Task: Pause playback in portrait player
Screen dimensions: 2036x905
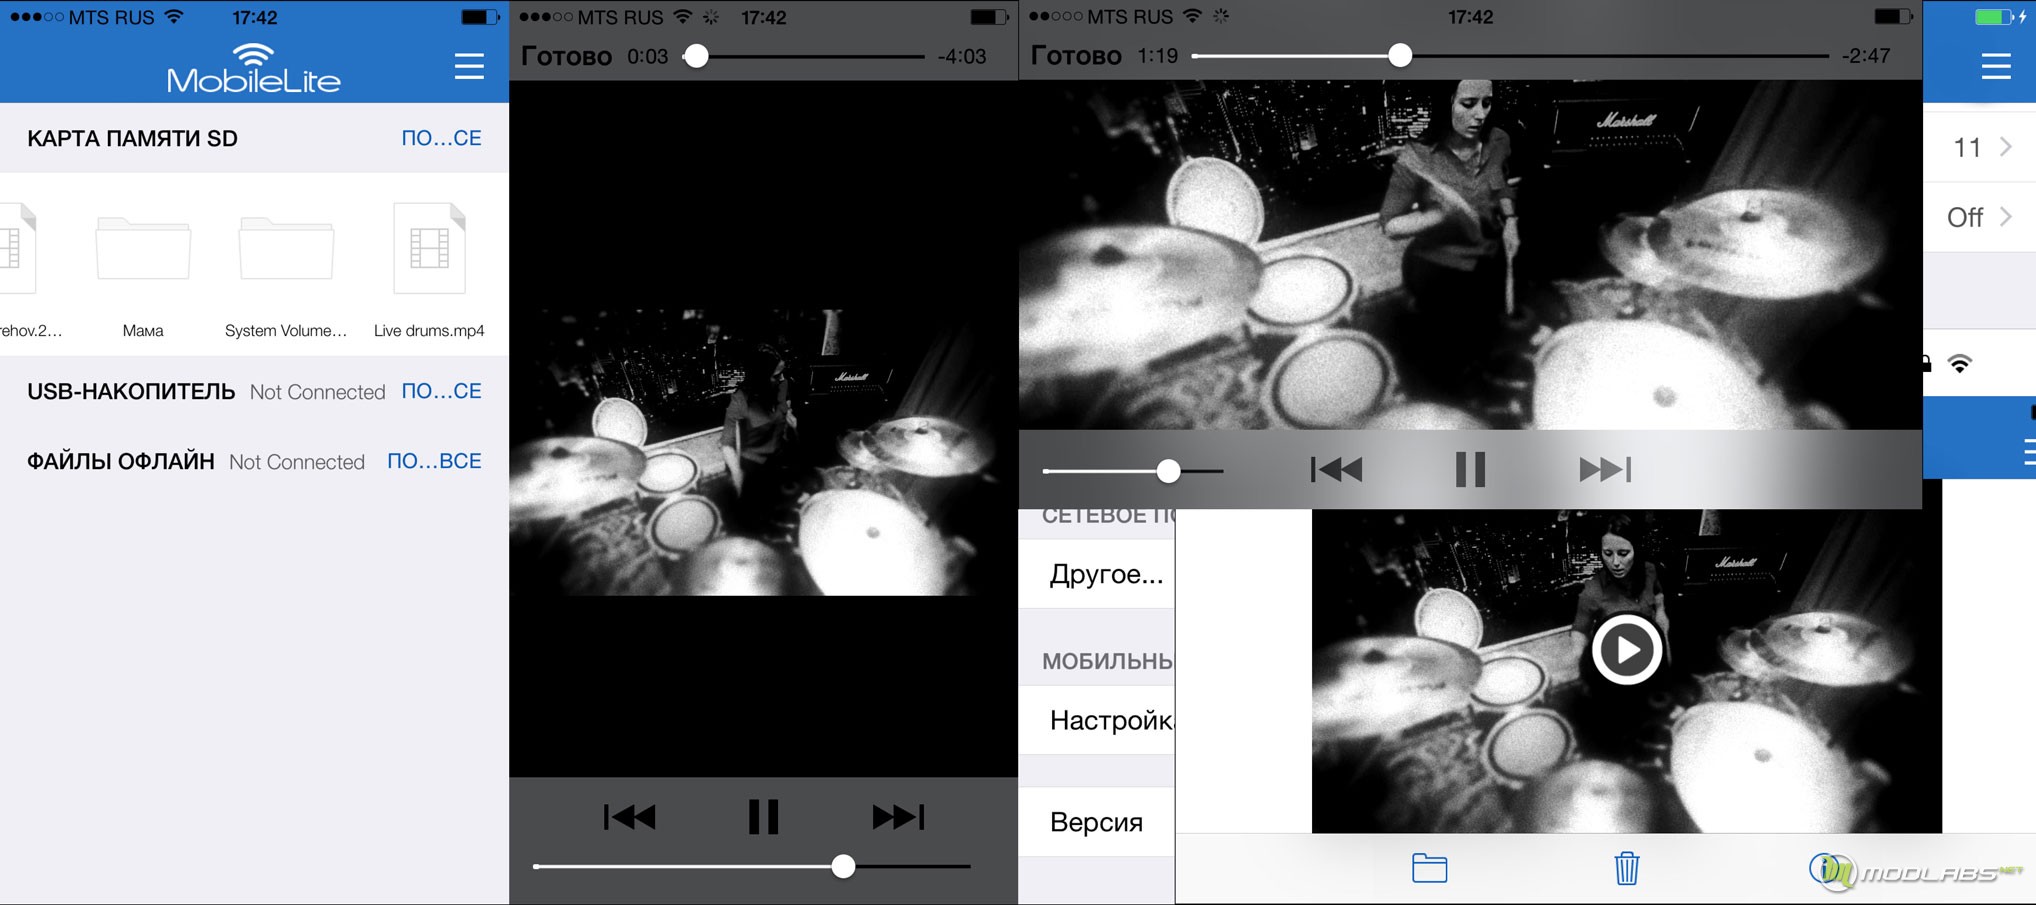Action: (763, 817)
